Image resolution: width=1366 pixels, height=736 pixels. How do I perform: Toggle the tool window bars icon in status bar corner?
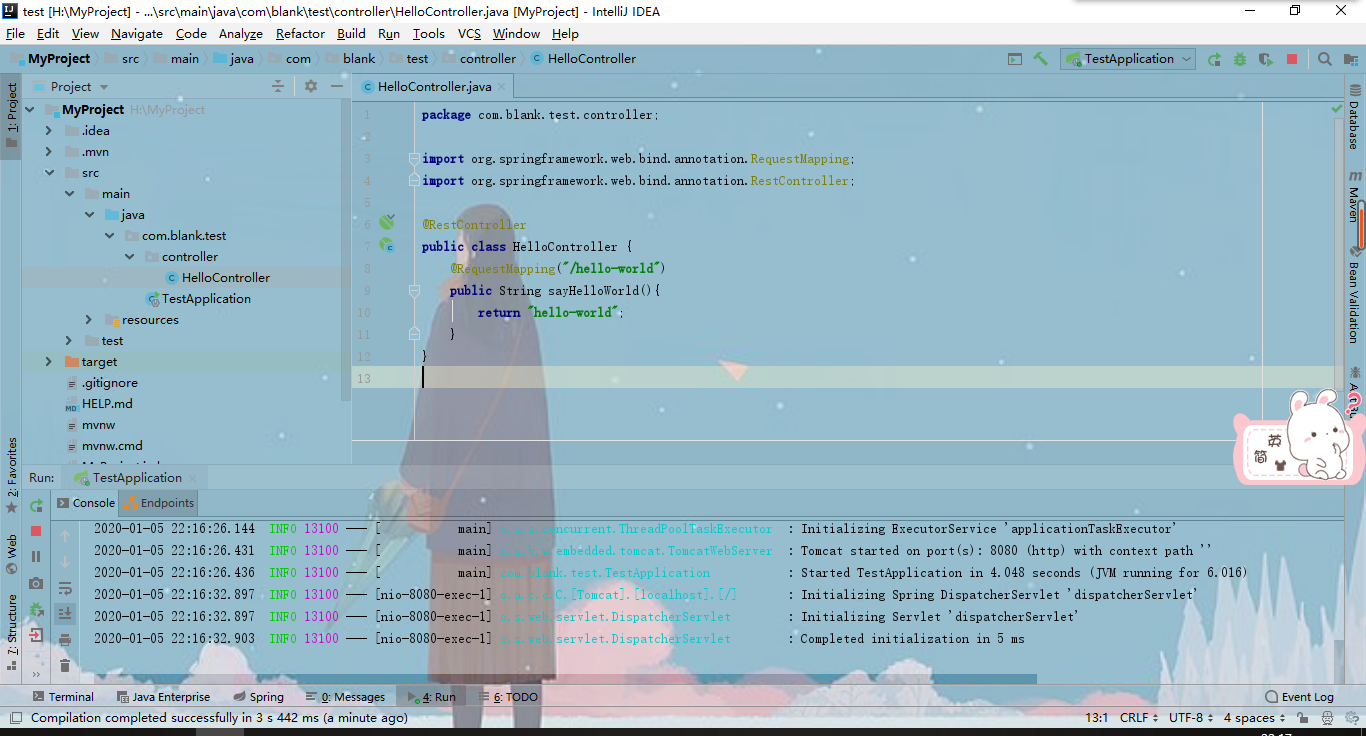pyautogui.click(x=15, y=718)
